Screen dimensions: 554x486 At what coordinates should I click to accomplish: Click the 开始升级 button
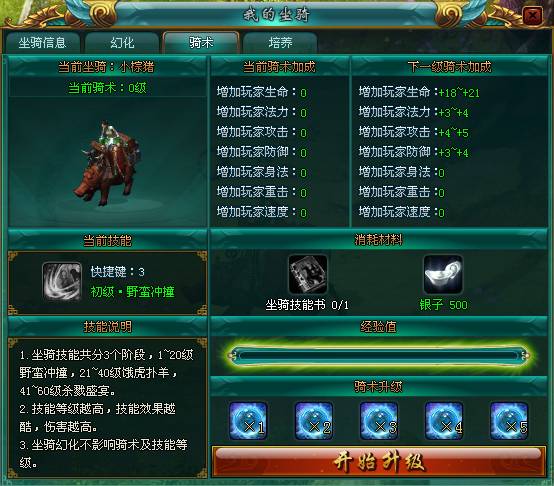(x=379, y=461)
